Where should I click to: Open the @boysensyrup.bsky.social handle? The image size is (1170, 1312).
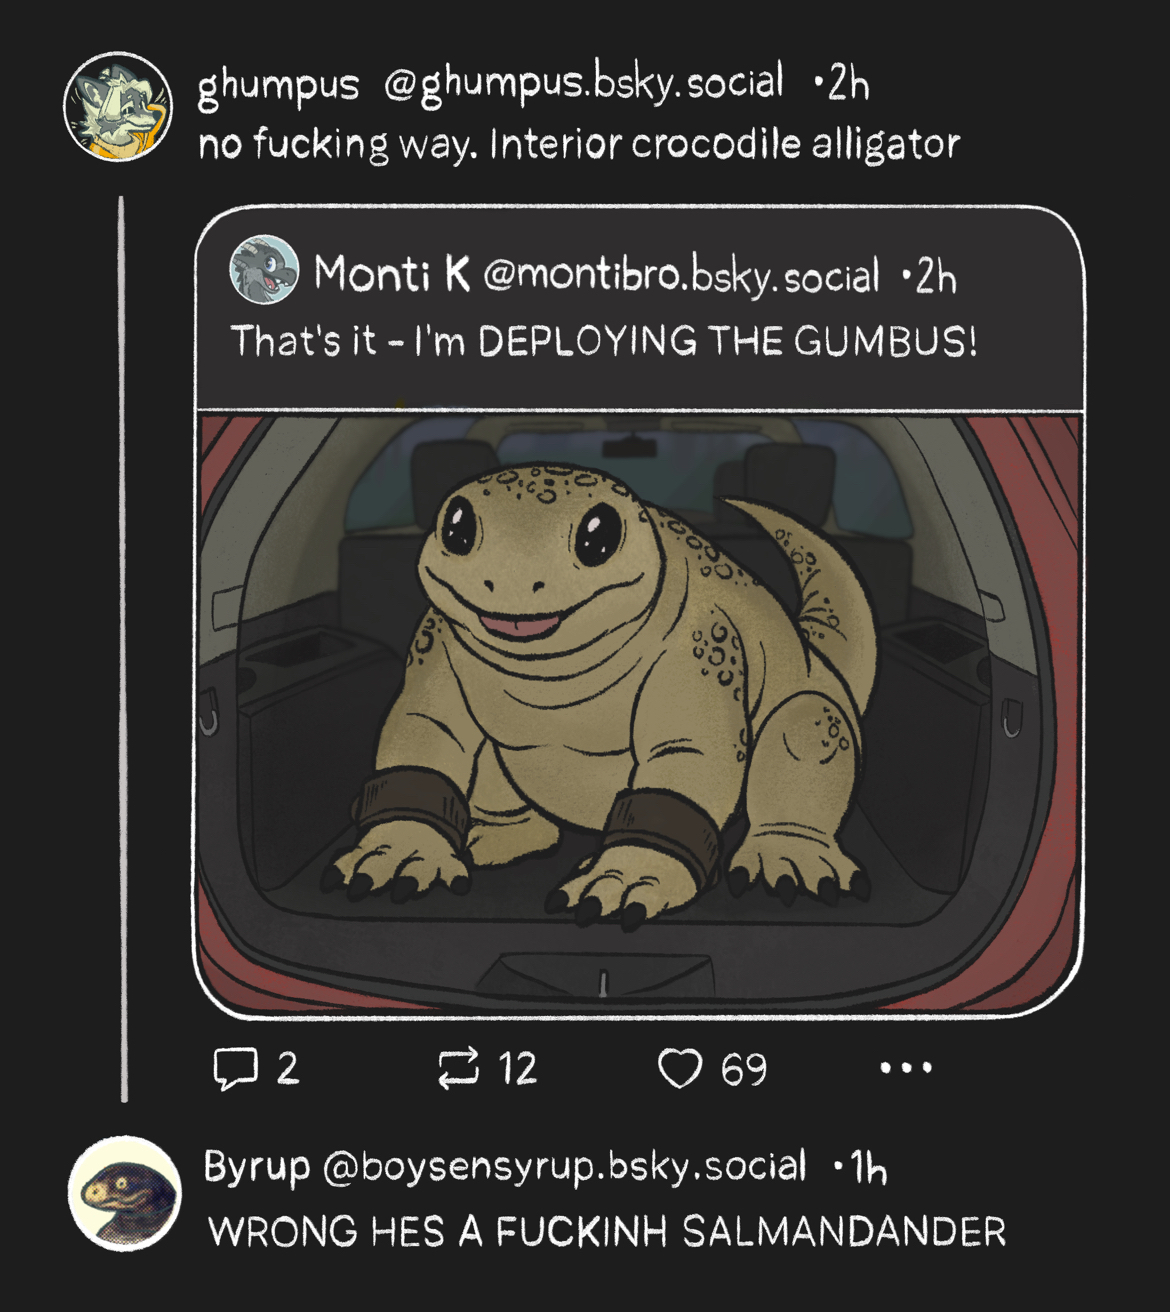pos(564,1167)
